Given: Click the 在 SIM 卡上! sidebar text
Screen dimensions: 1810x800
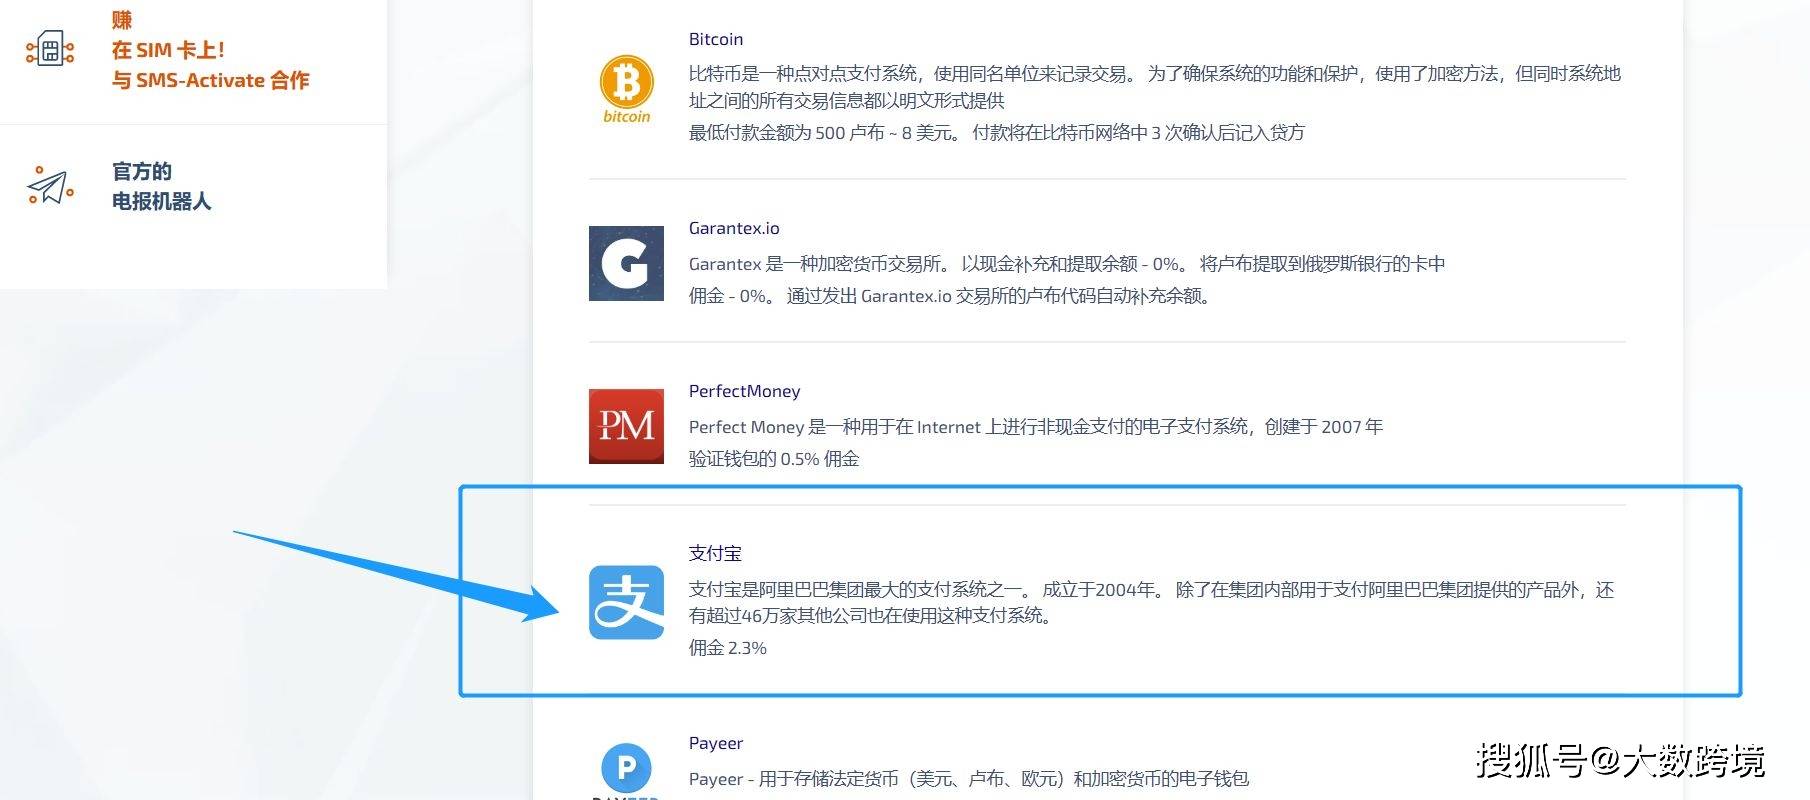Looking at the screenshot, I should (168, 50).
